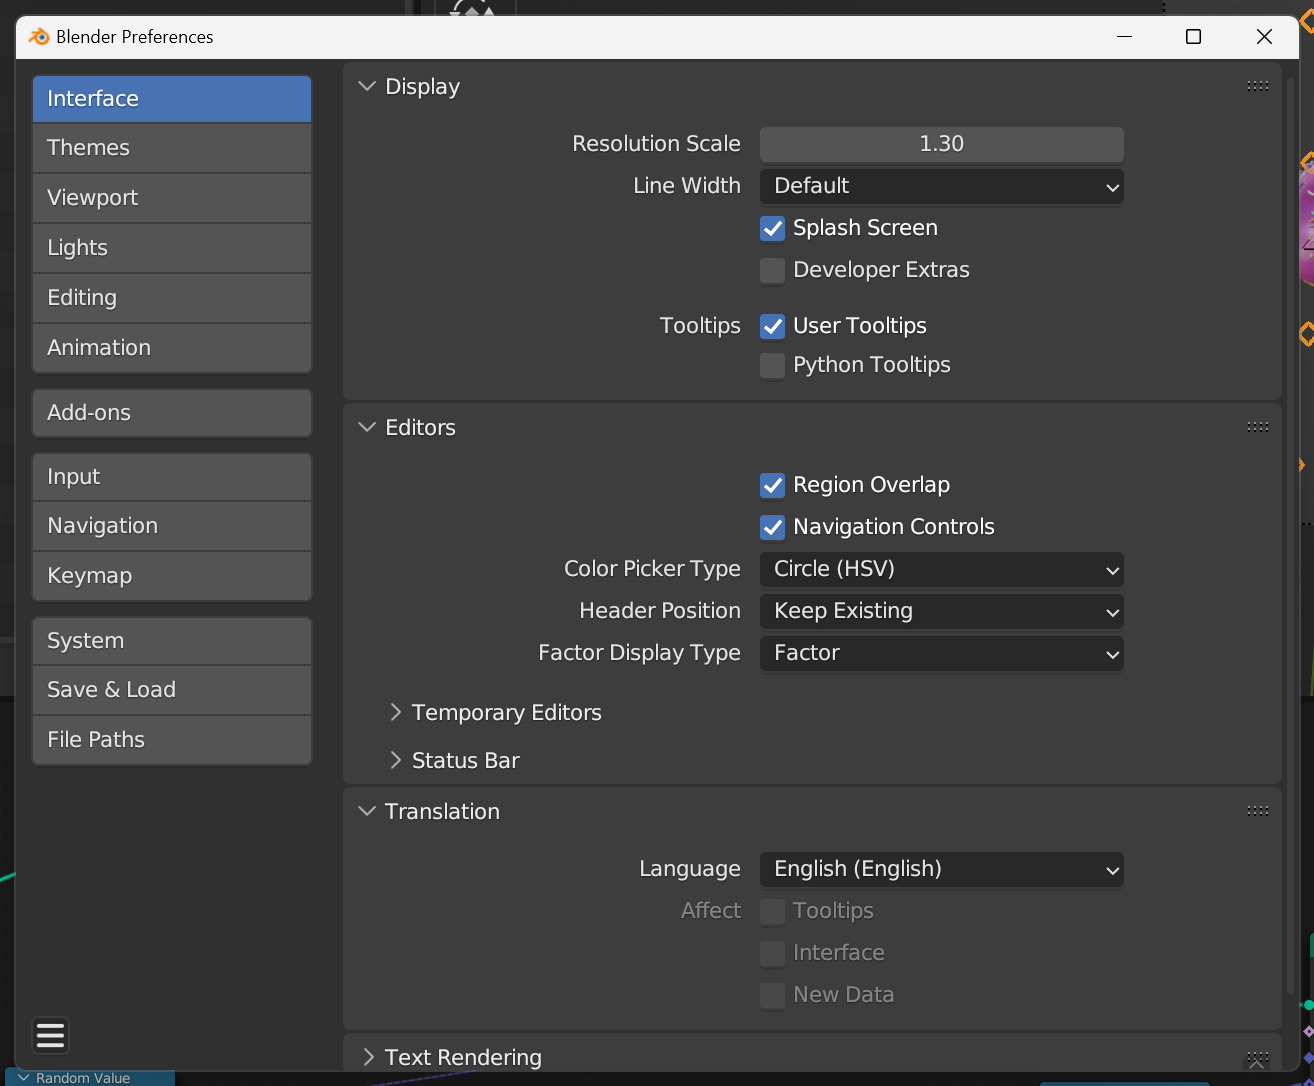Screen dimensions: 1314x1086
Task: Expand the Temporary Editors subpanel
Action: (396, 712)
